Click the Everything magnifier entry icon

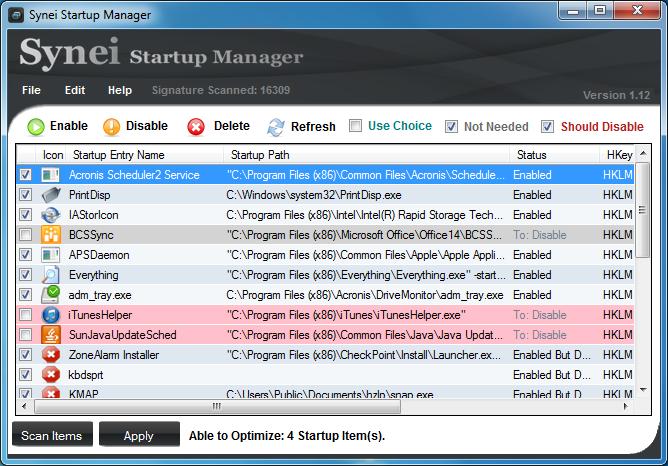[x=51, y=275]
